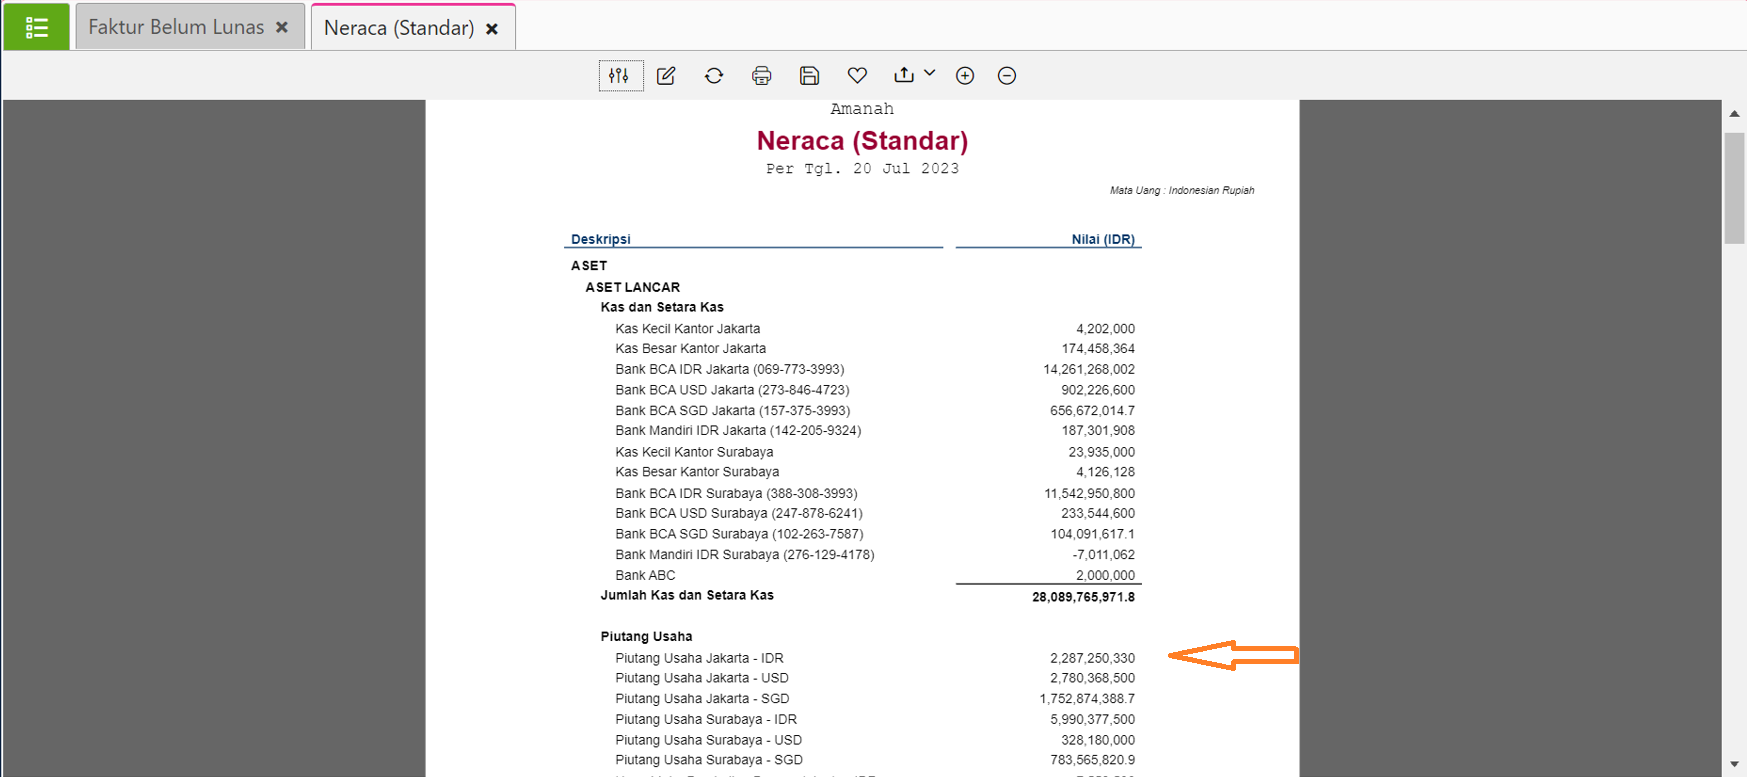Click Bank BCA IDR Jakarta (069-773-3993)
This screenshot has width=1747, height=777.
730,369
